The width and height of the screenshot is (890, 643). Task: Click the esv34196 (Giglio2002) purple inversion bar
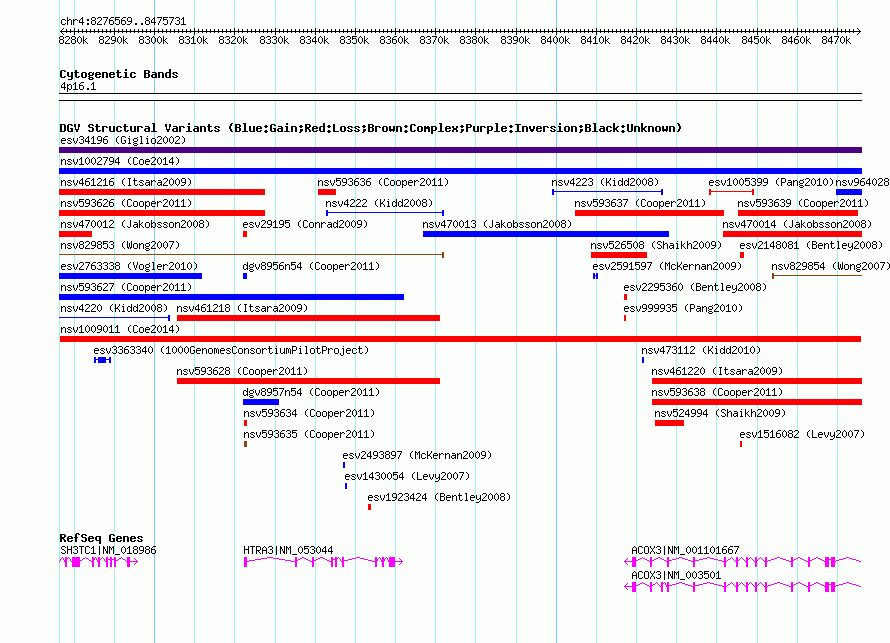pyautogui.click(x=460, y=150)
